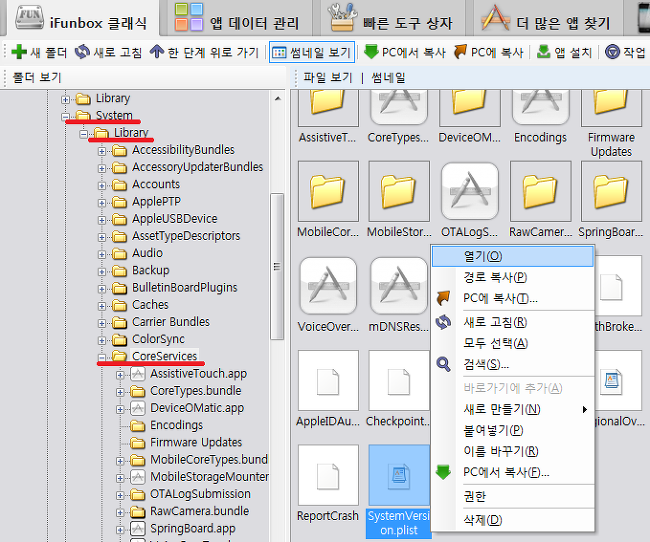
Task: Select DeviceOMatic.app in the tree
Action: coord(197,408)
